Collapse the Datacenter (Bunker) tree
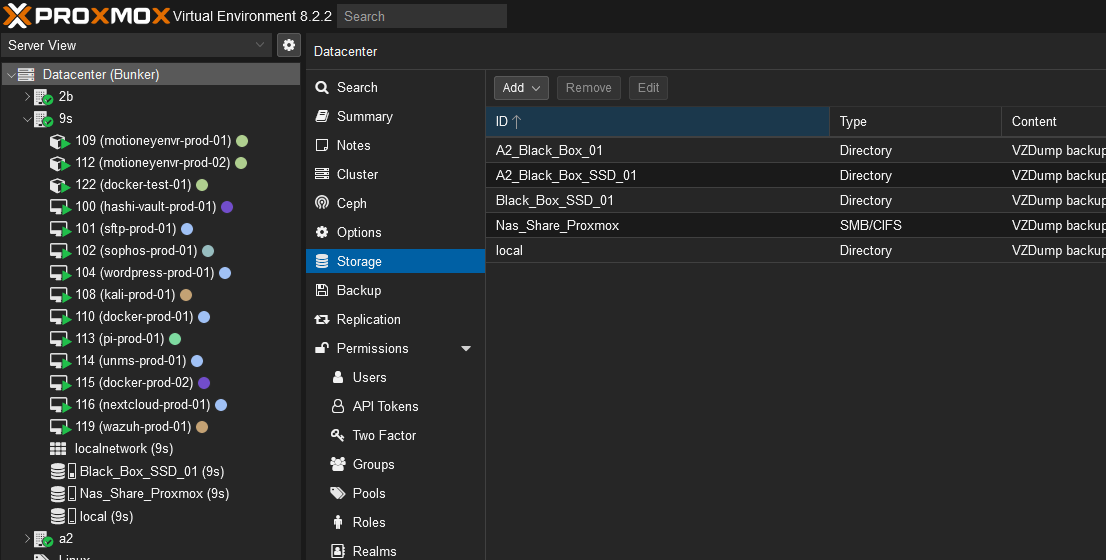The height and width of the screenshot is (560, 1106). (11, 75)
